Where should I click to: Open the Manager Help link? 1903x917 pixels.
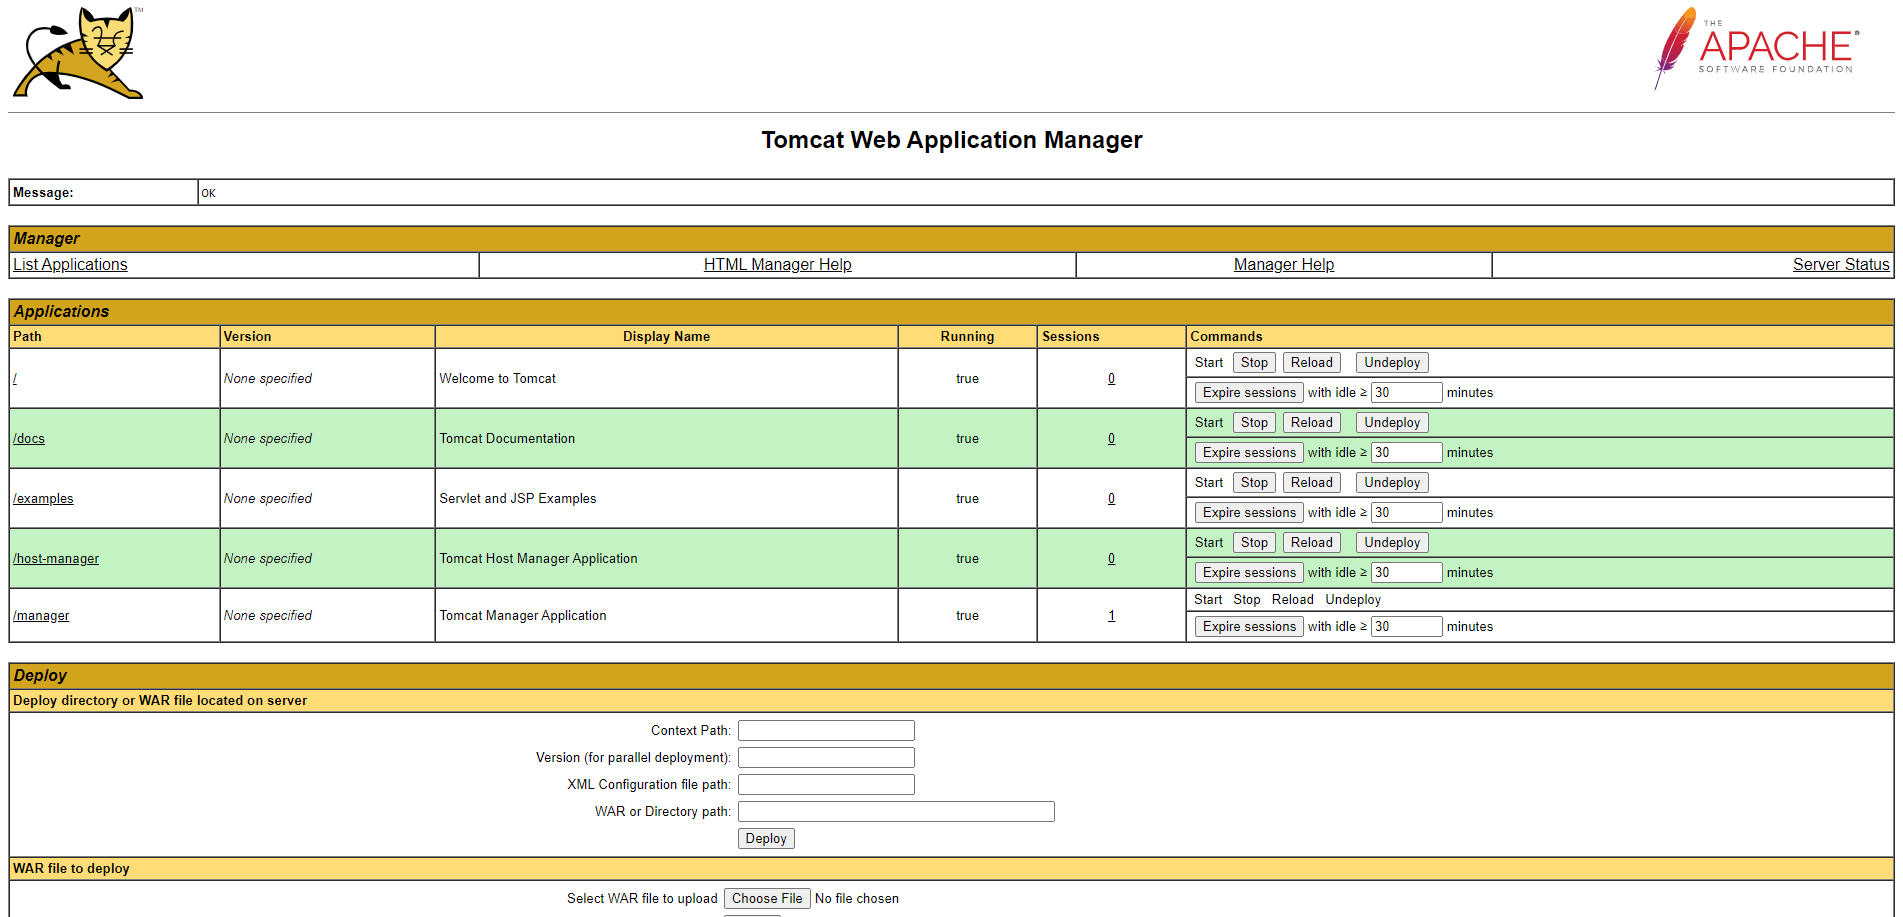(x=1283, y=264)
